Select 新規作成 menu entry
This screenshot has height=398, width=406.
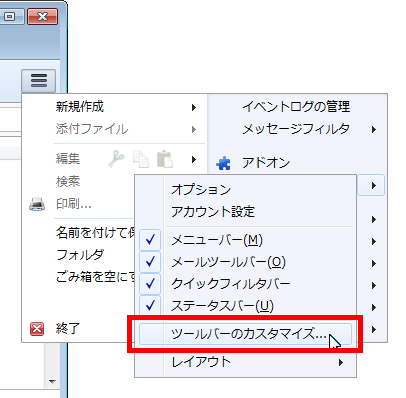tap(80, 107)
